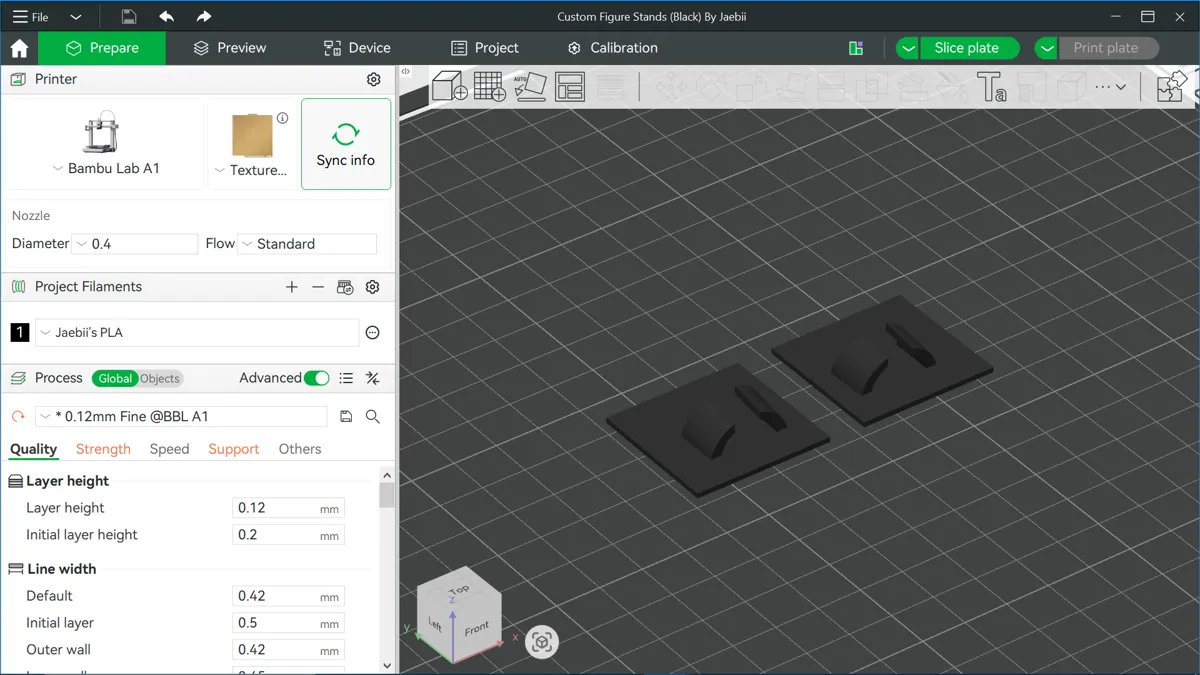
Task: Click the Assembly view puzzle icon
Action: pyautogui.click(x=1171, y=86)
